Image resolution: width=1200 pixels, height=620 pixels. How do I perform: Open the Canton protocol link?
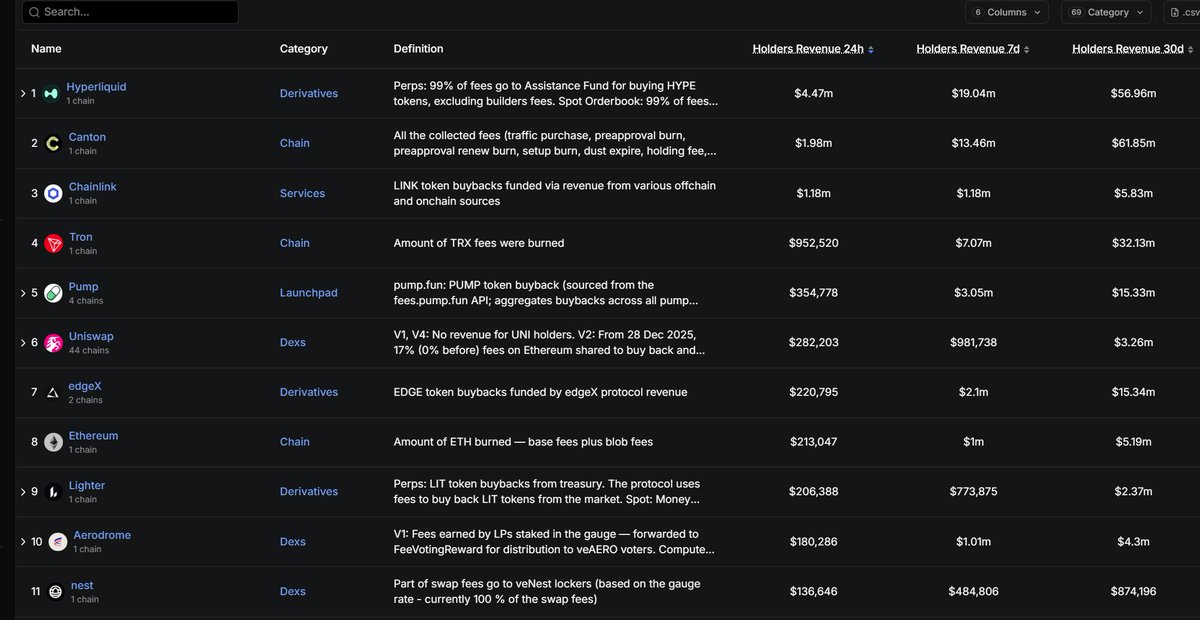[x=87, y=137]
